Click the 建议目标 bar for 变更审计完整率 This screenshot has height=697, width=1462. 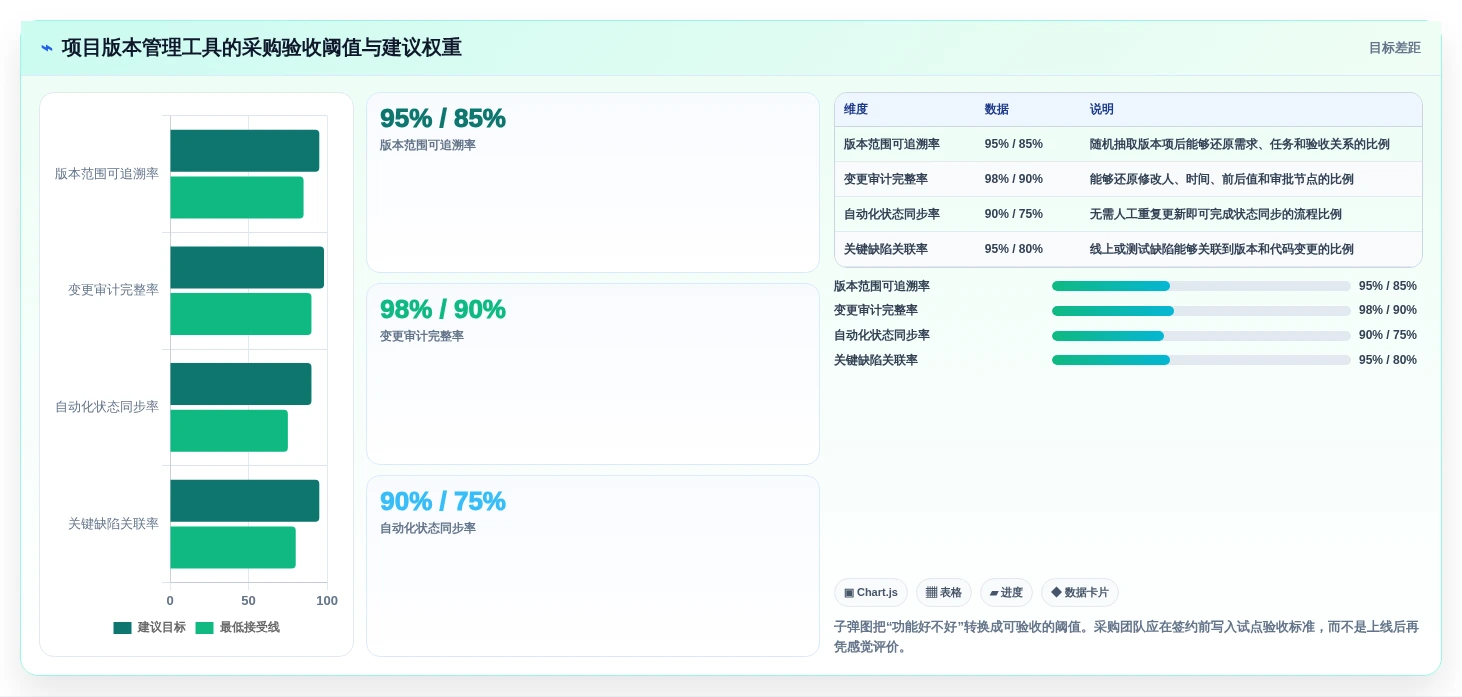(247, 268)
